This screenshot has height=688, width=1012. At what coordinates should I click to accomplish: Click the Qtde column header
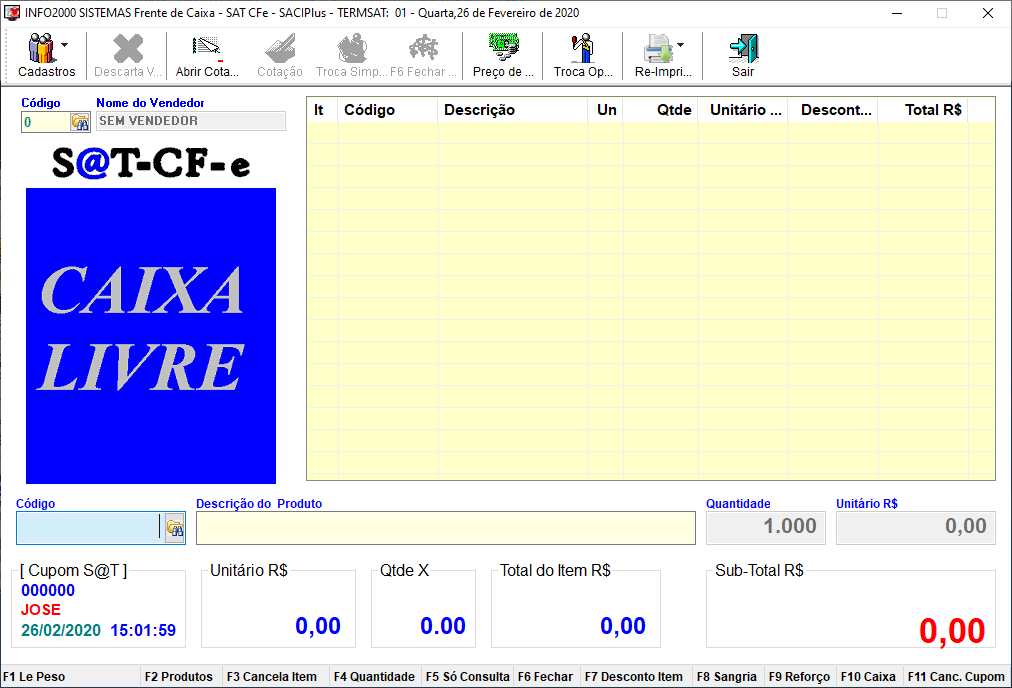[660, 110]
